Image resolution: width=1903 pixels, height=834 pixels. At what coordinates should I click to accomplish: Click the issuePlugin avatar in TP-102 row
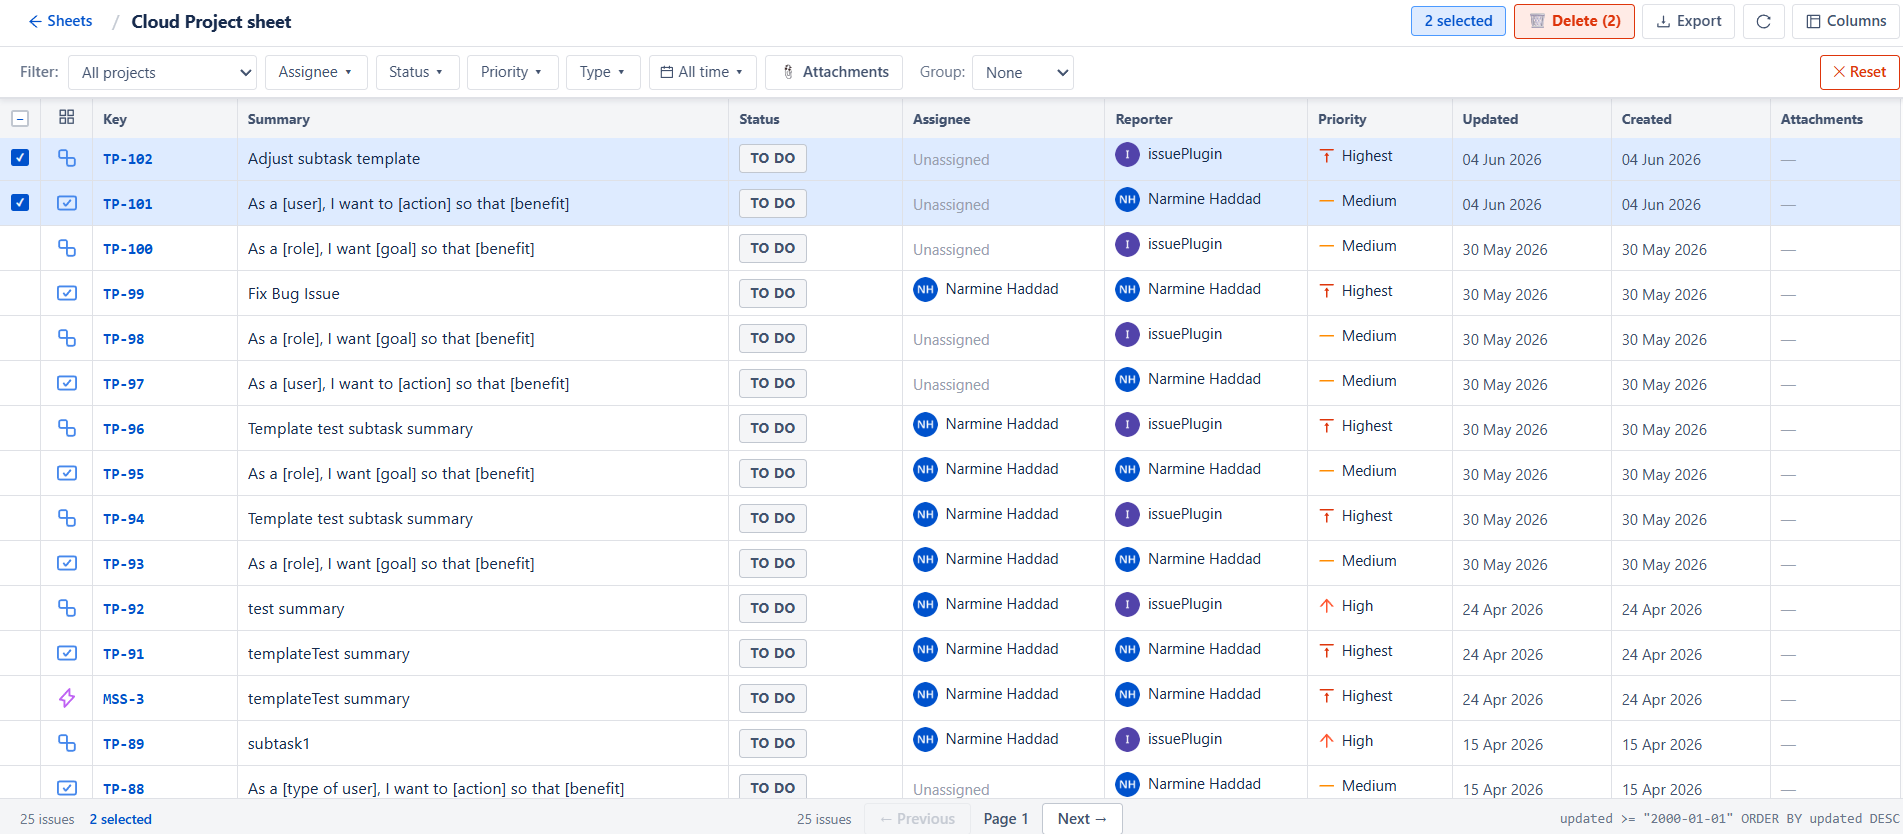coord(1127,154)
